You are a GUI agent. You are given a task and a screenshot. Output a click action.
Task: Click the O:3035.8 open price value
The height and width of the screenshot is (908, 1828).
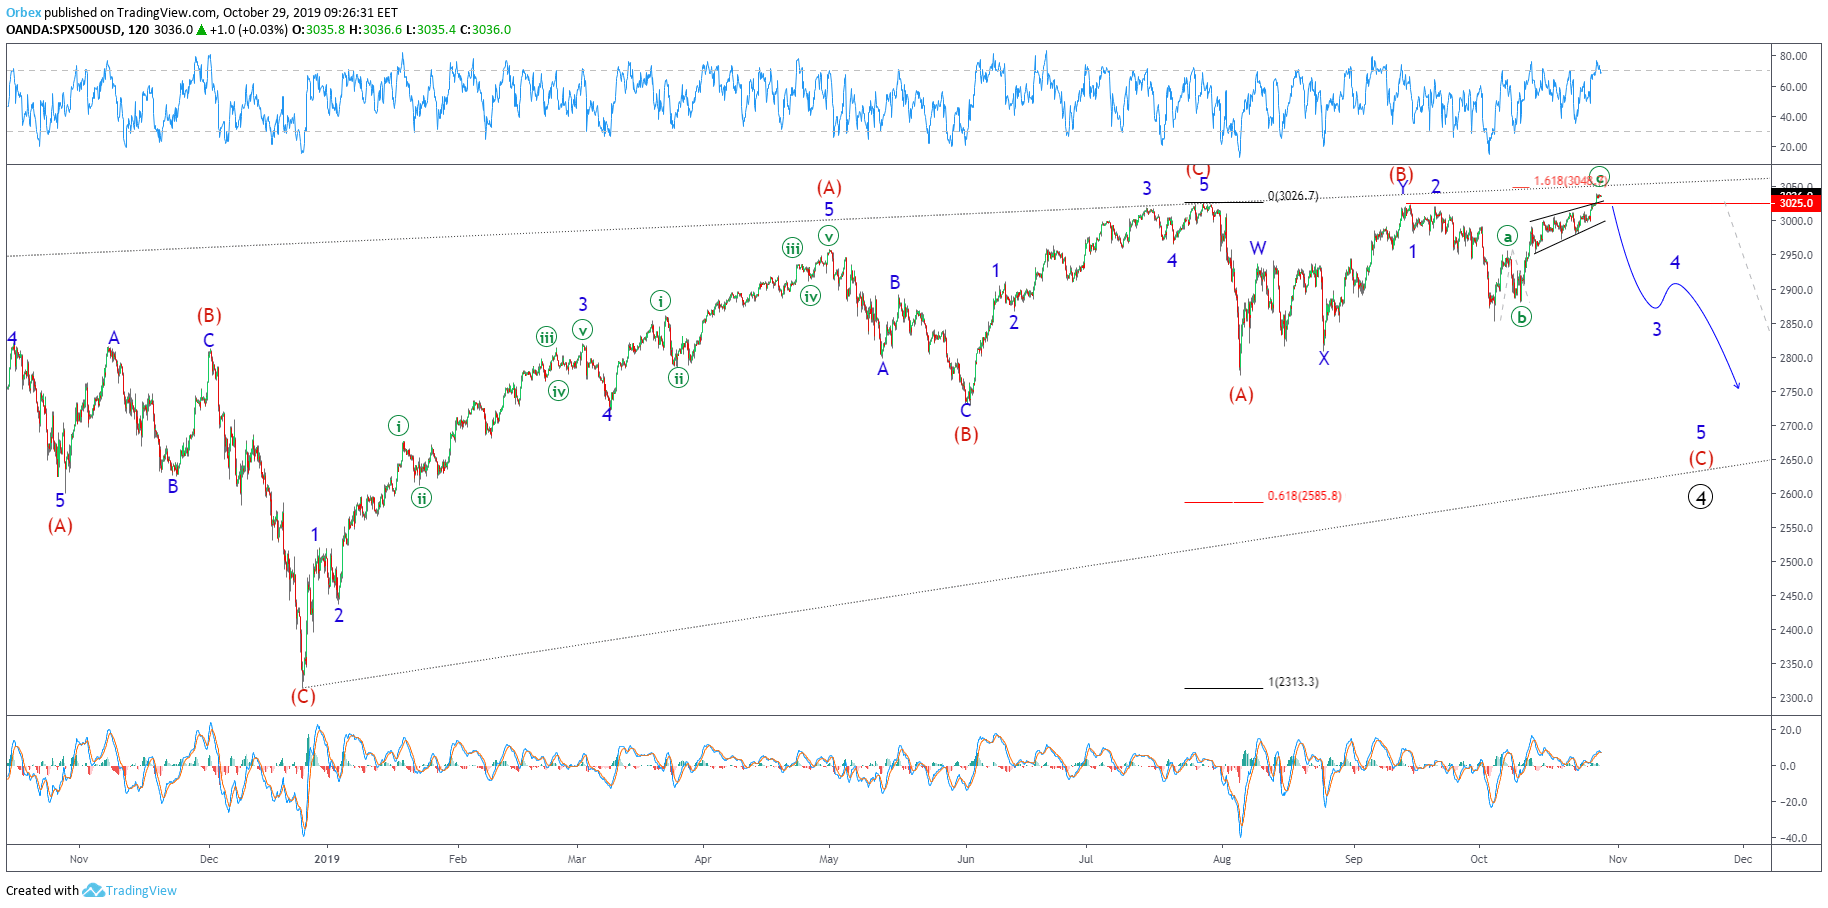[318, 30]
